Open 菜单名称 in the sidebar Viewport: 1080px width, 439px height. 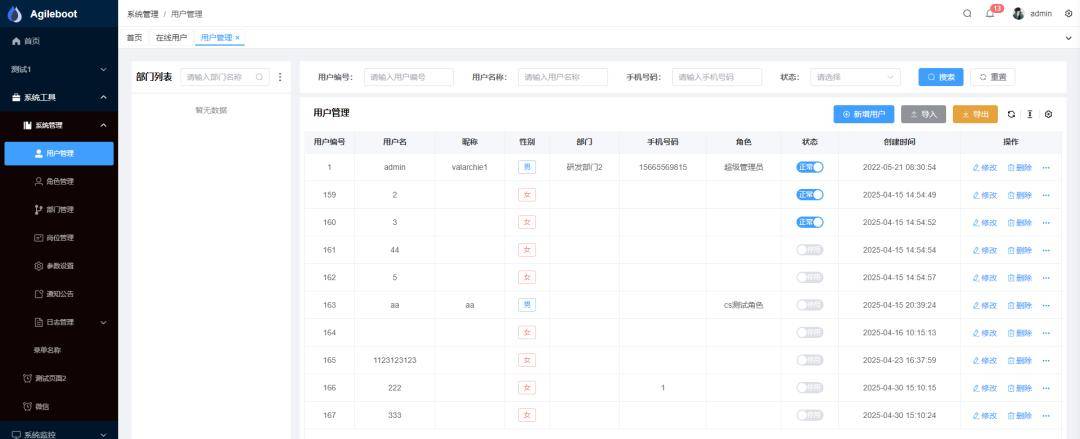coord(59,350)
